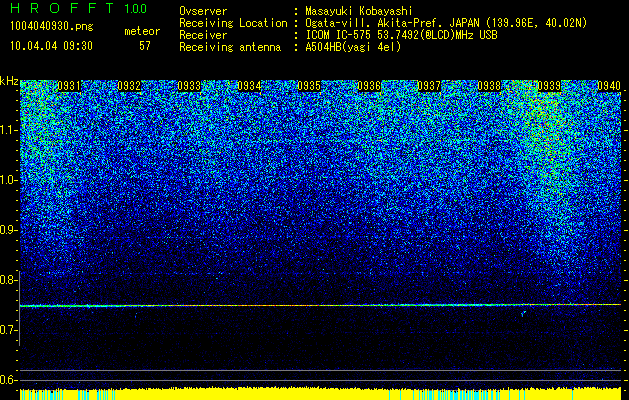The height and width of the screenshot is (400, 629).
Task: Click the 0936 time marker
Action: tap(369, 86)
